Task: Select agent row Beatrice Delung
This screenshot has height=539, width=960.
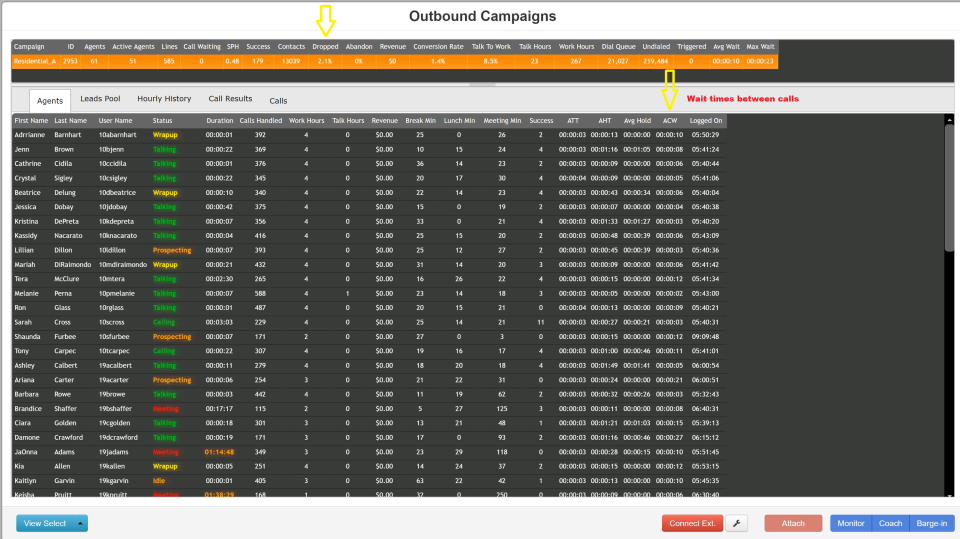Action: coord(369,192)
